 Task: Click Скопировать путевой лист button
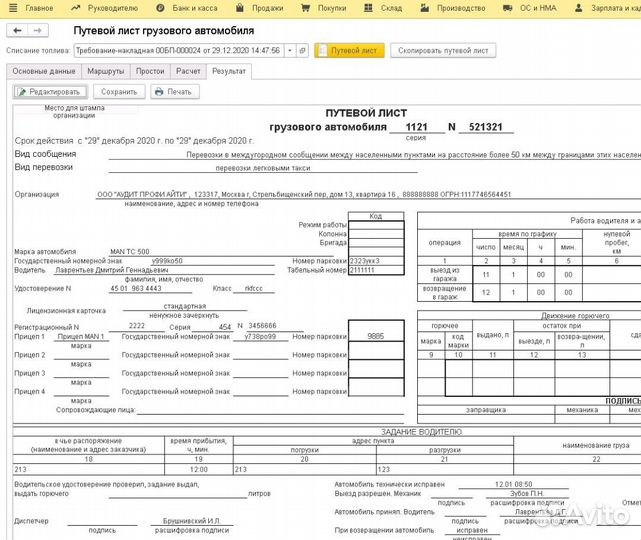[x=441, y=50]
